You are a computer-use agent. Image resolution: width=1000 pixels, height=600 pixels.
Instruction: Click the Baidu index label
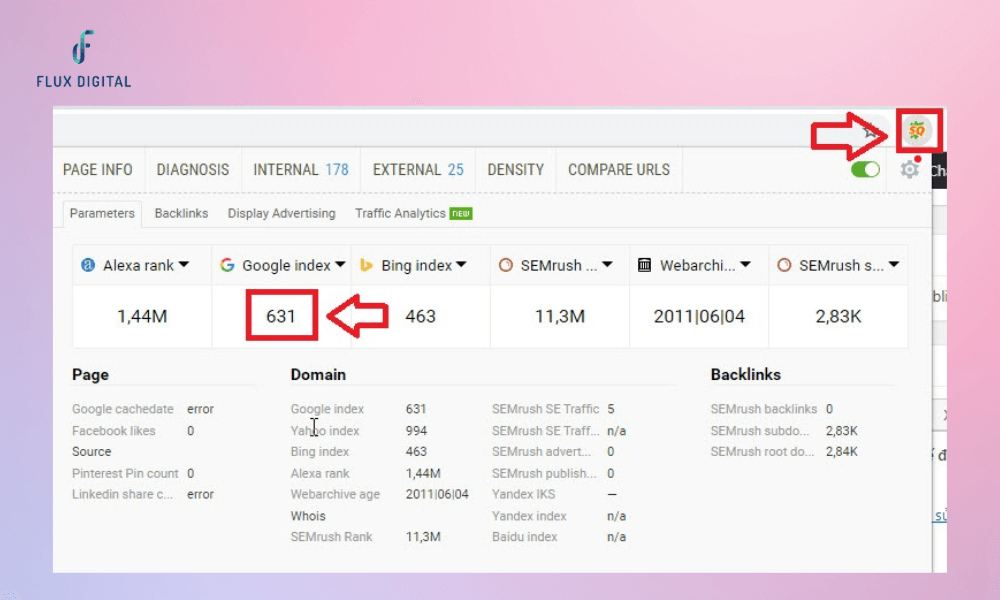coord(524,537)
